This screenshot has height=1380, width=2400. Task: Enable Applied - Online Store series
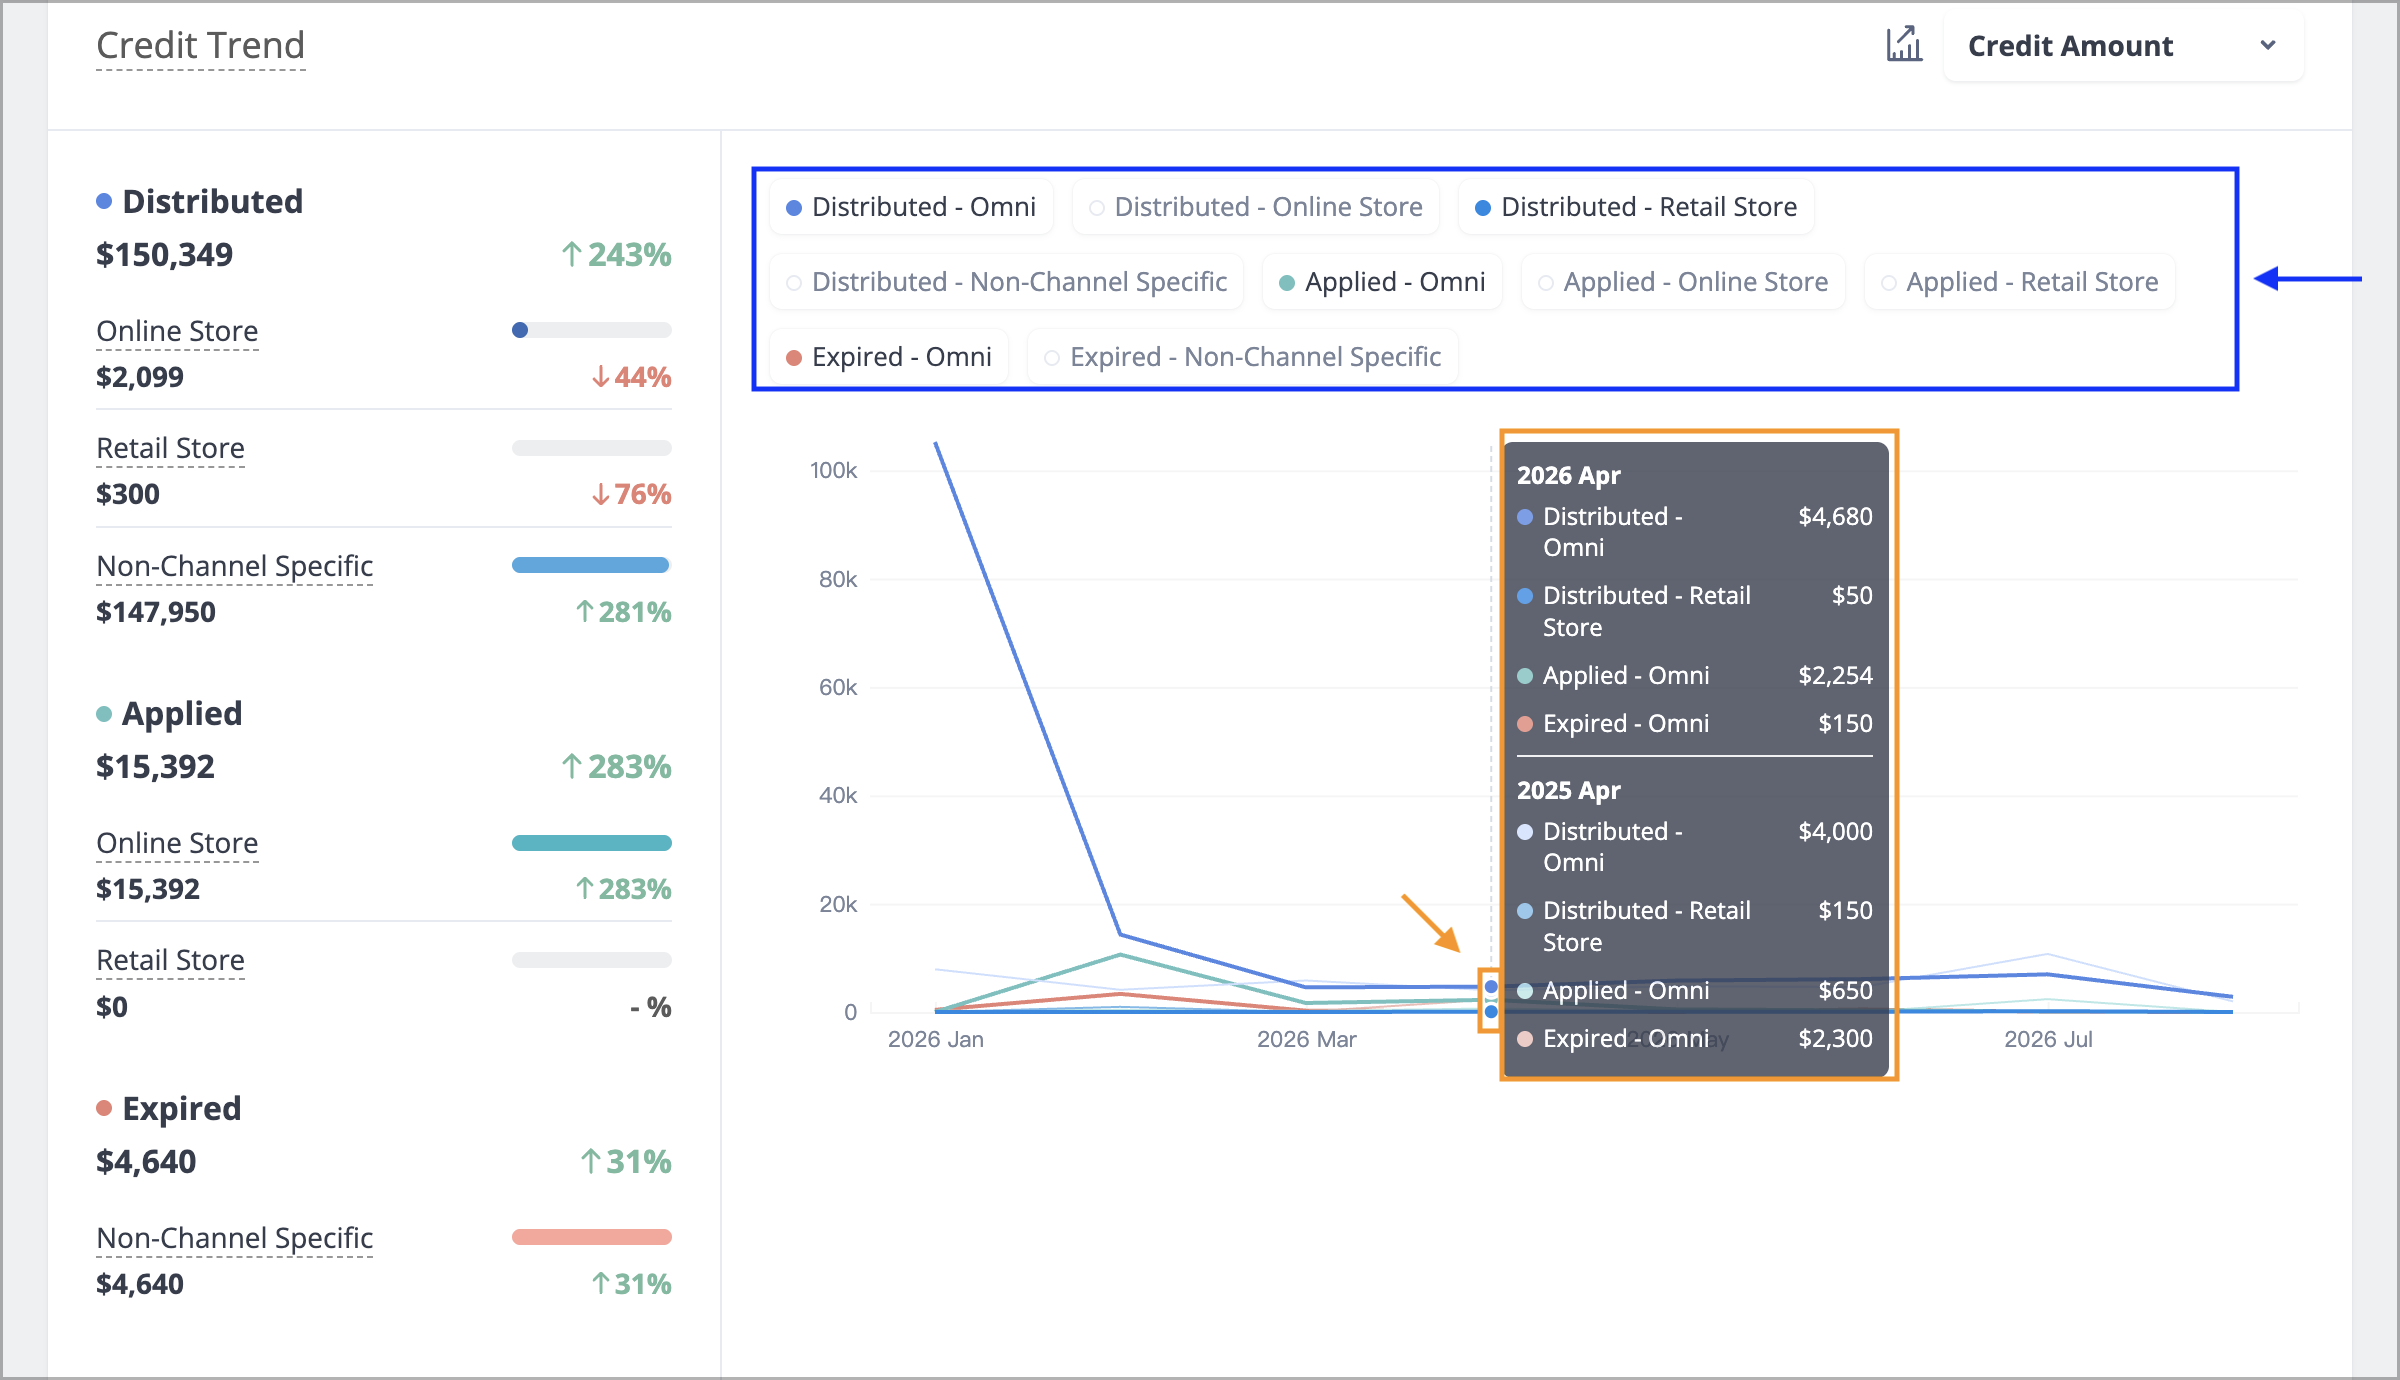(1683, 282)
